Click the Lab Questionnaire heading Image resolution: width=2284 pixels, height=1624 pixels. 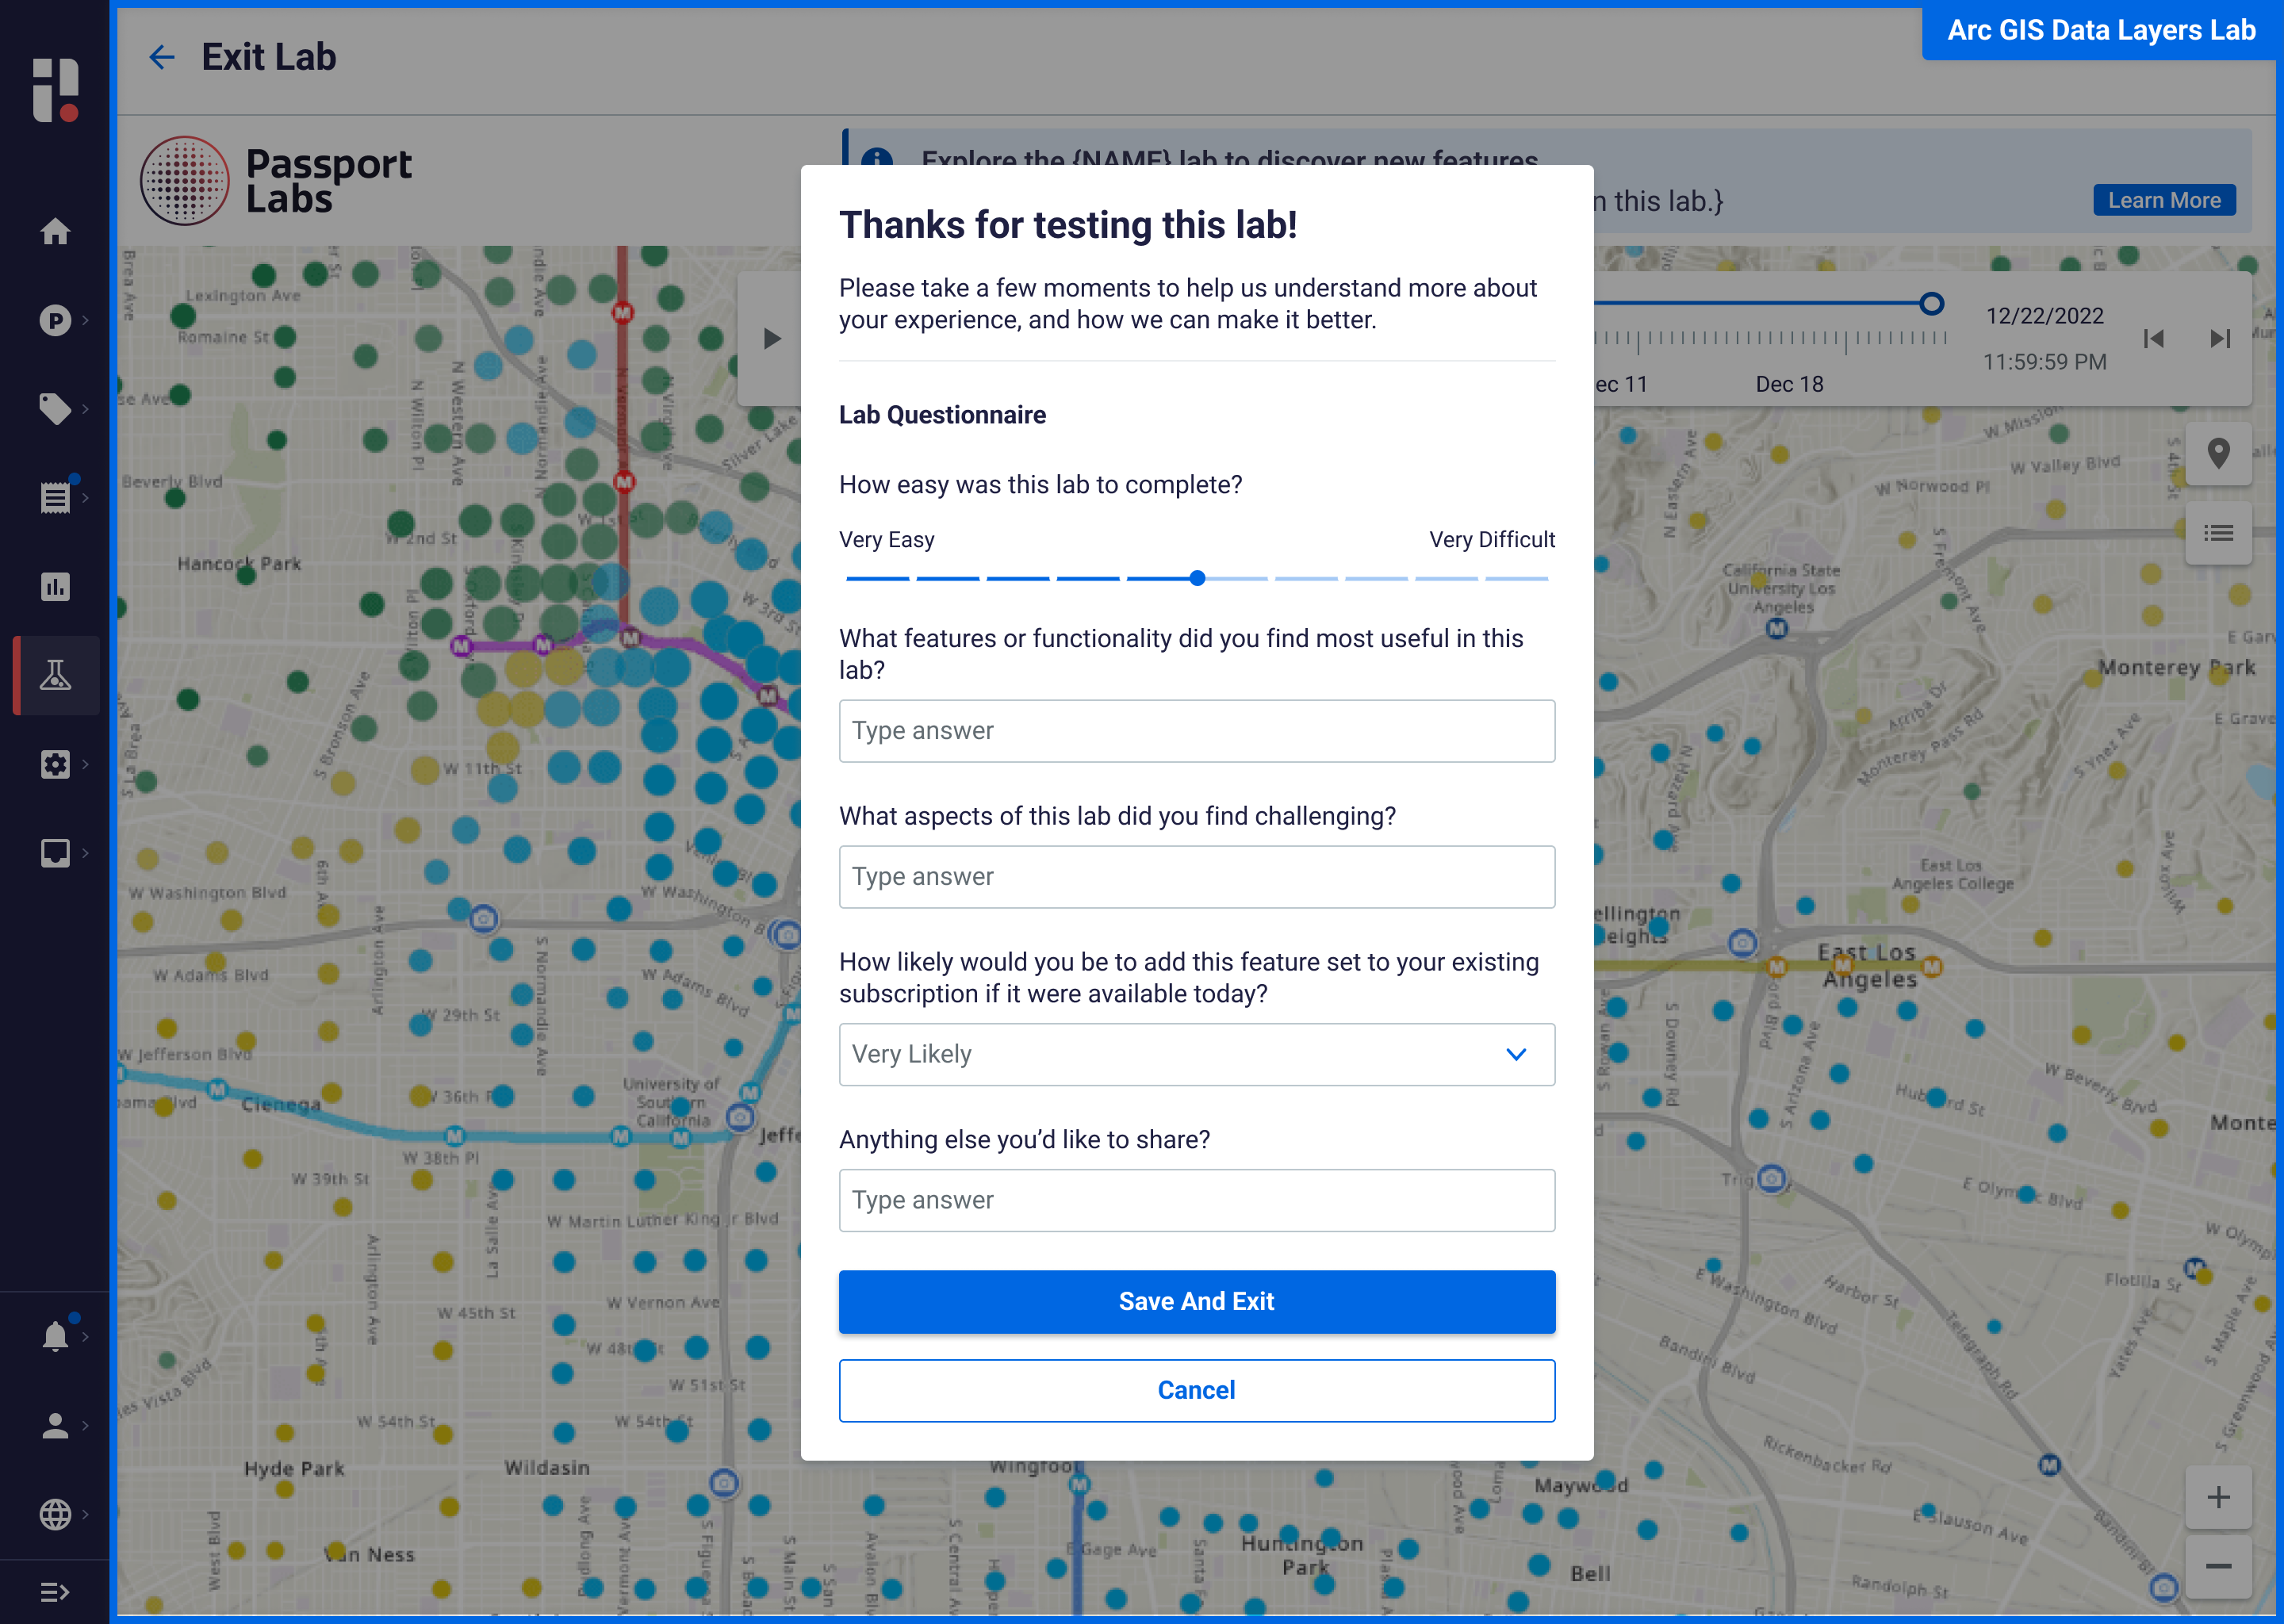tap(942, 415)
